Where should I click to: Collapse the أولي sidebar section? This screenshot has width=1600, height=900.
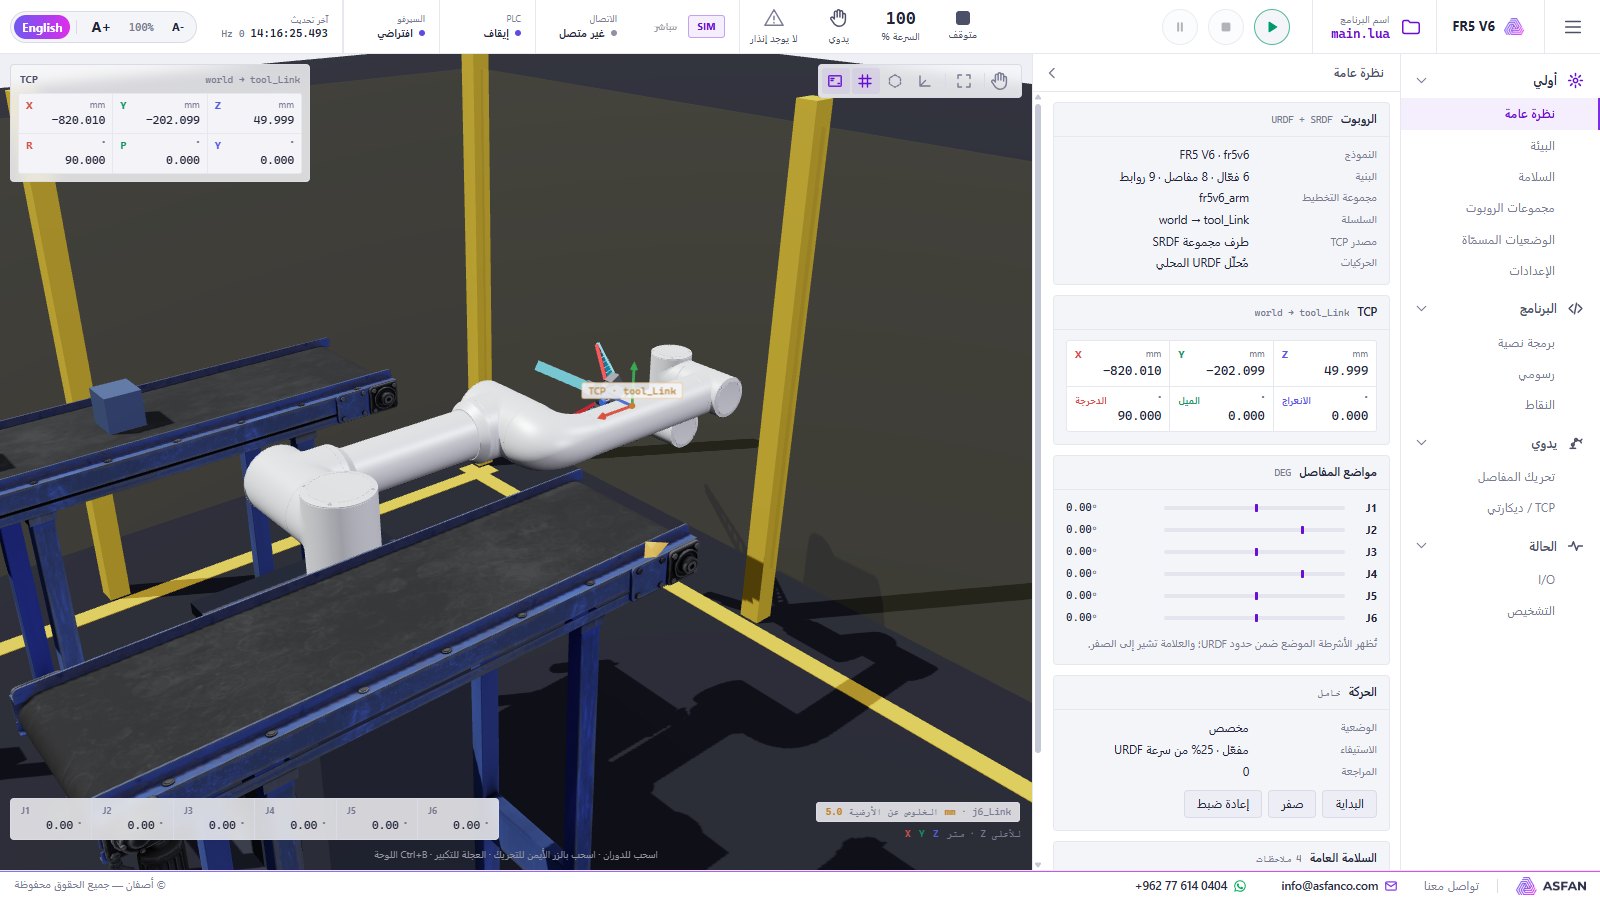pyautogui.click(x=1421, y=80)
